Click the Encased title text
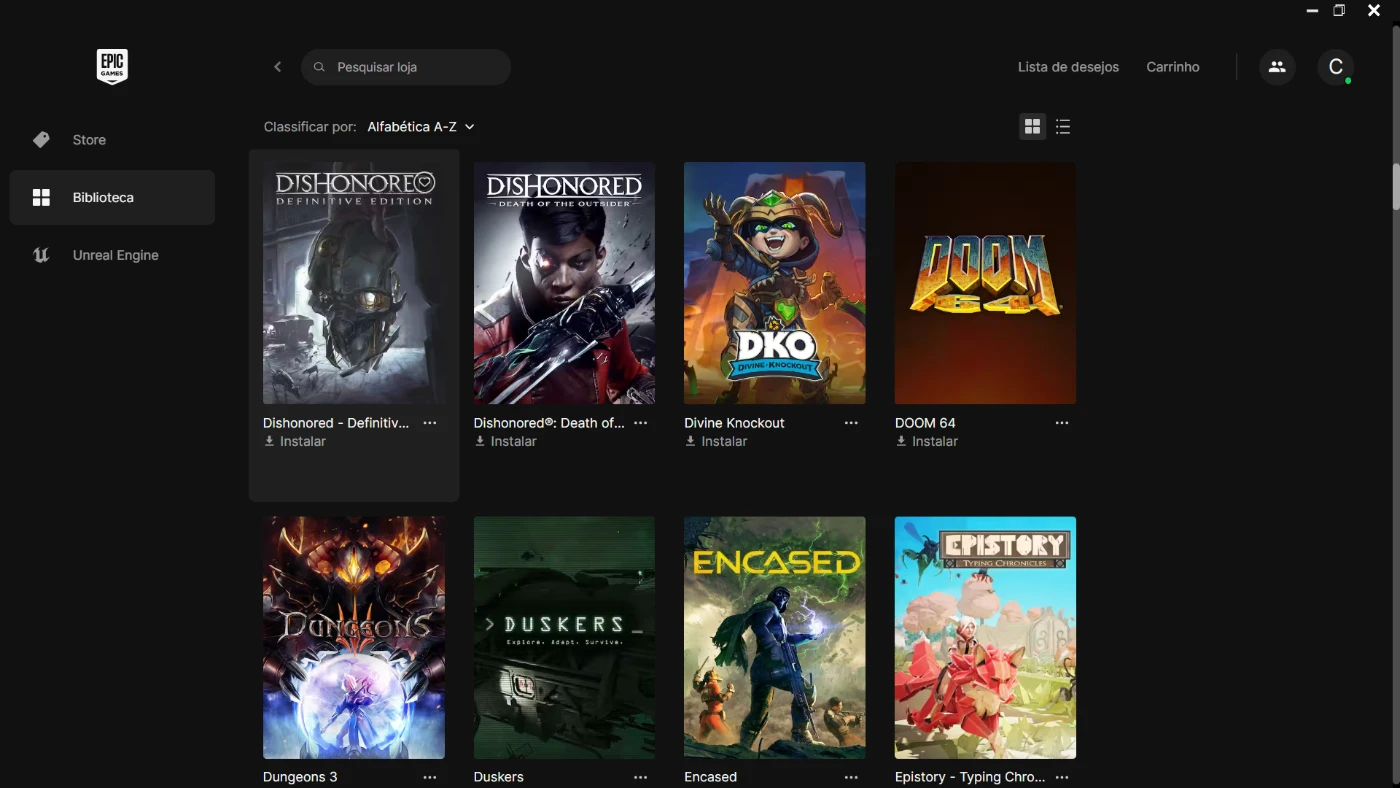Screen dimensions: 1400x788 click(x=711, y=777)
